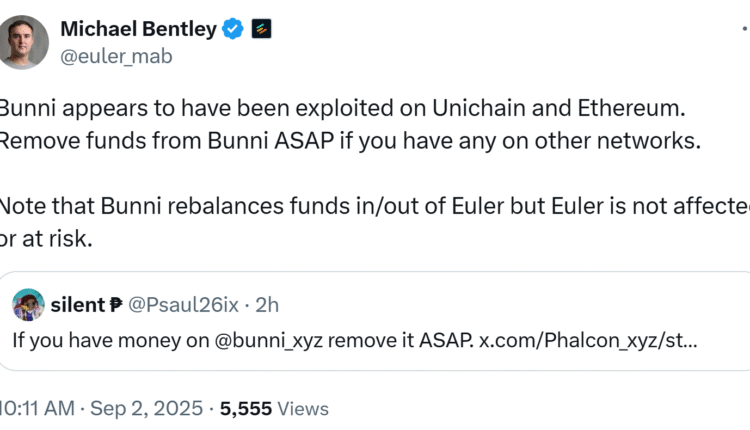Click the affiliation badge beside the verified checkmark

click(x=260, y=29)
